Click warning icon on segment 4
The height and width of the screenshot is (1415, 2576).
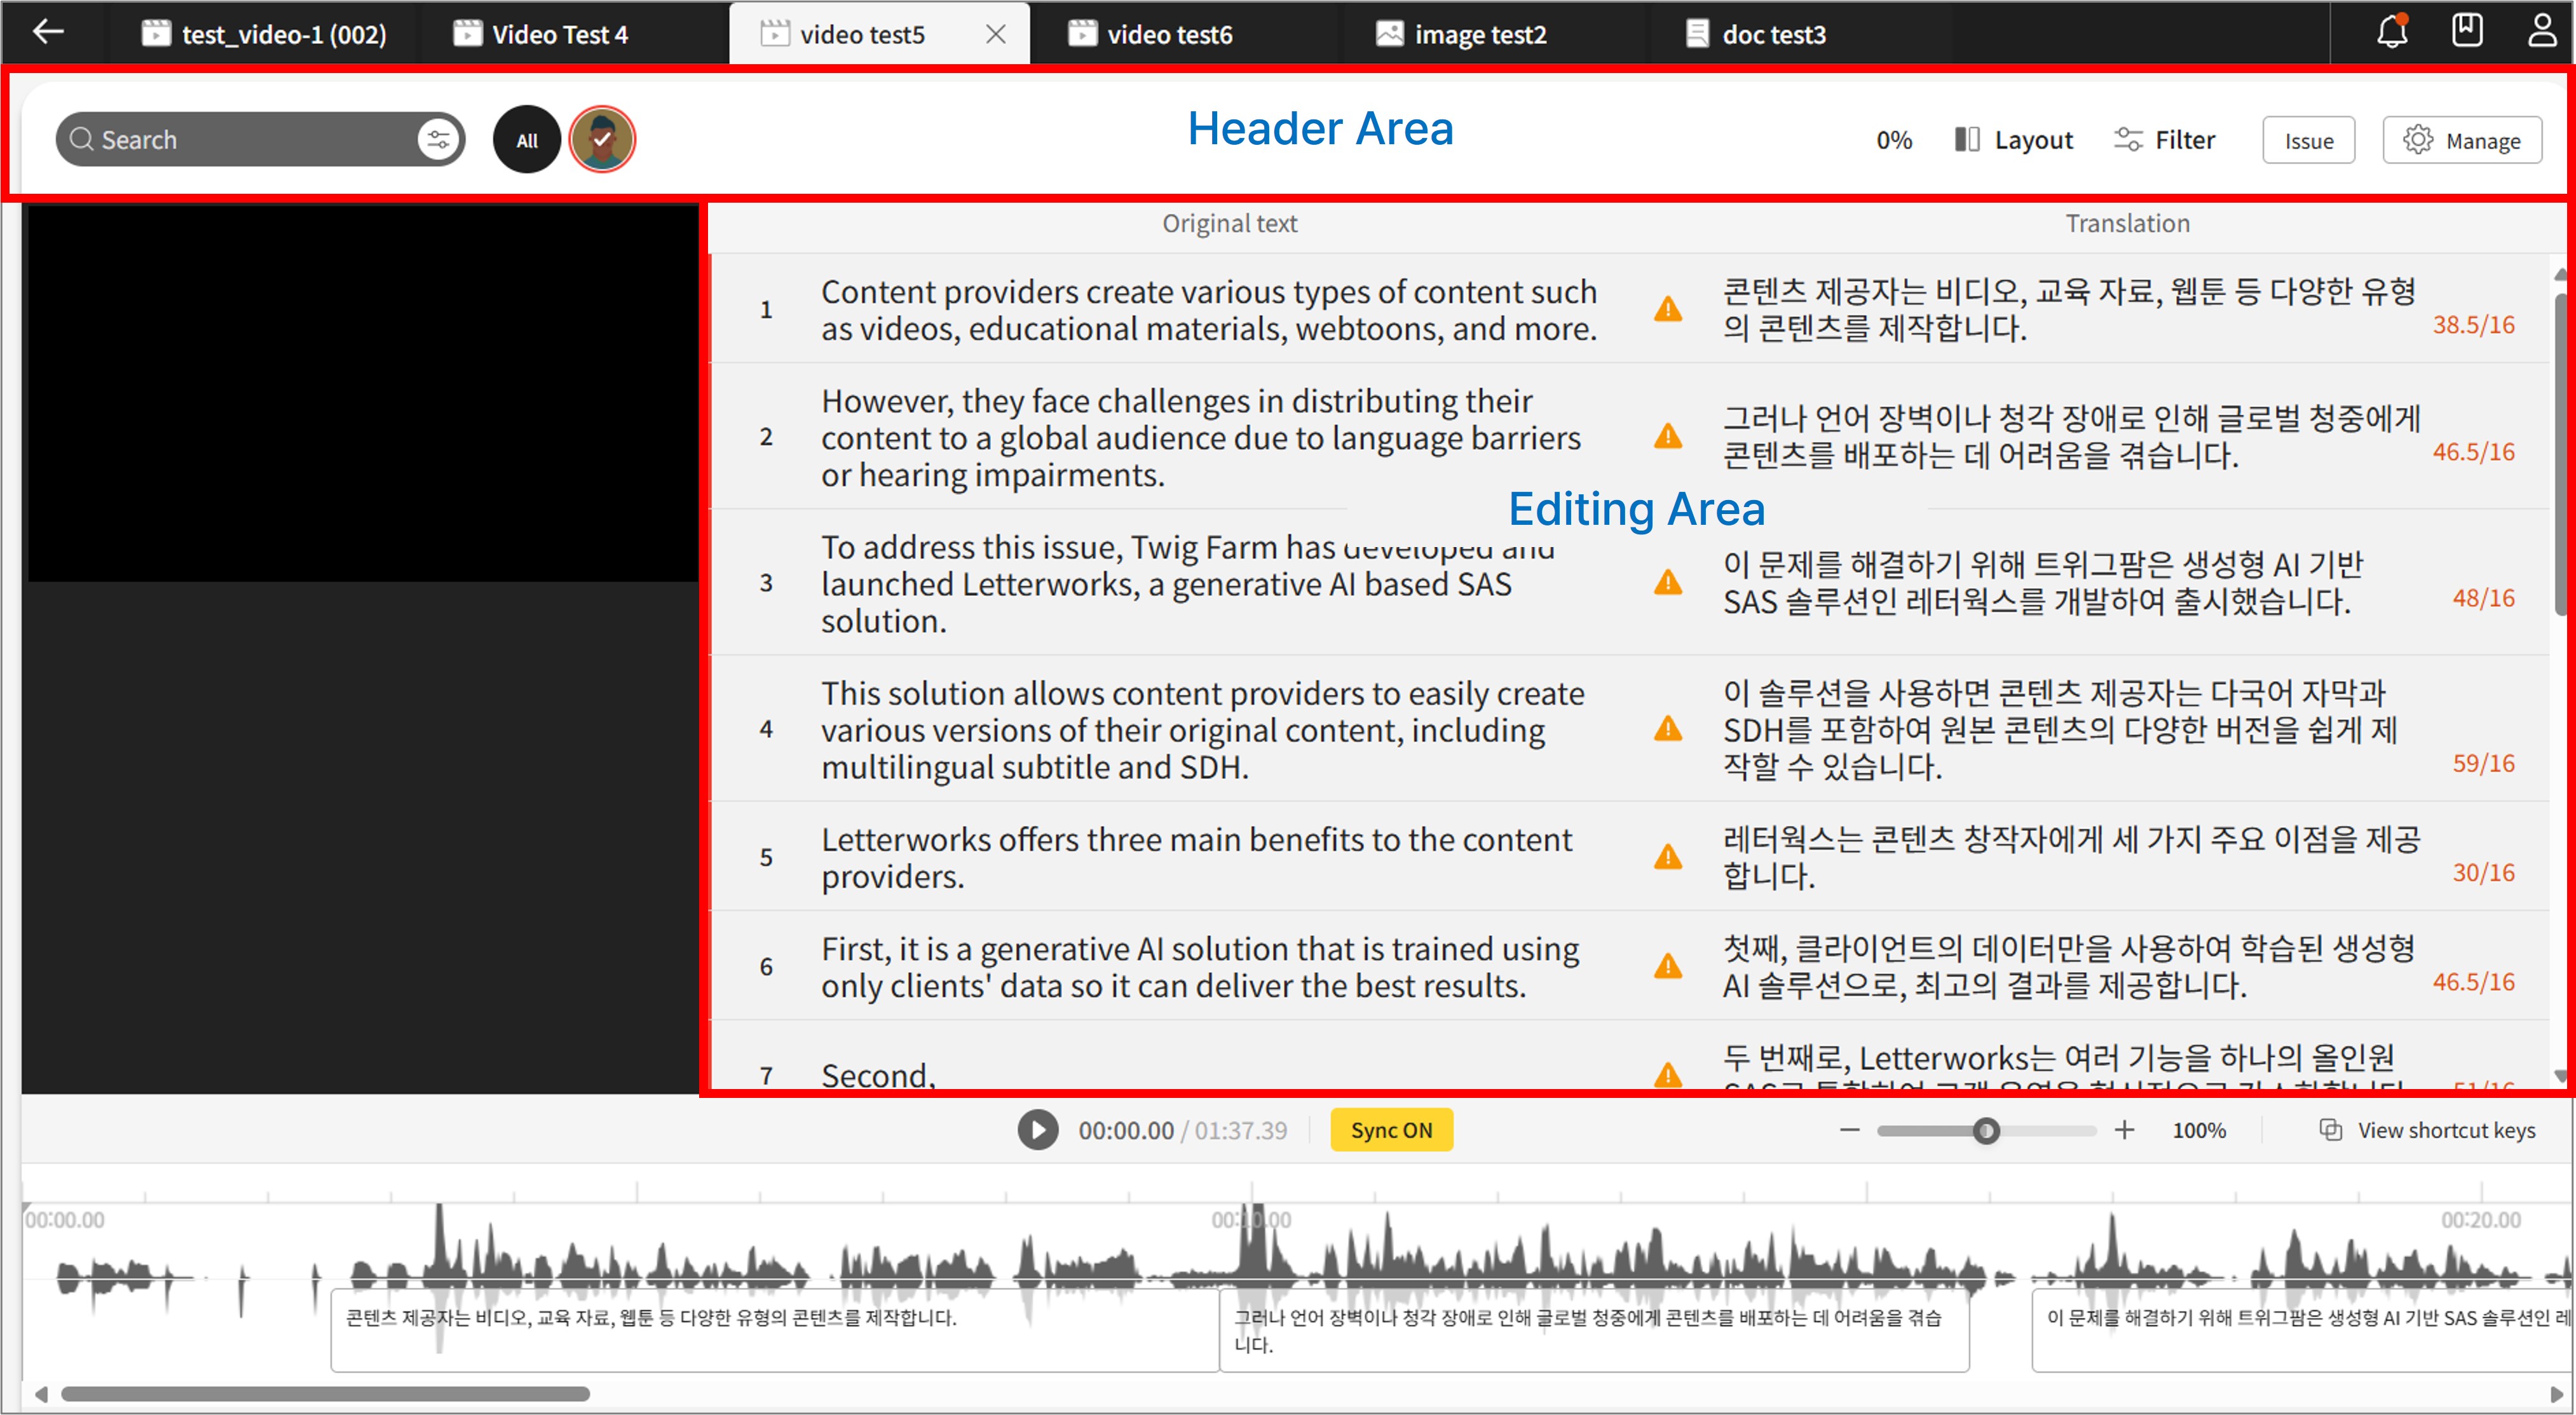pyautogui.click(x=1667, y=729)
